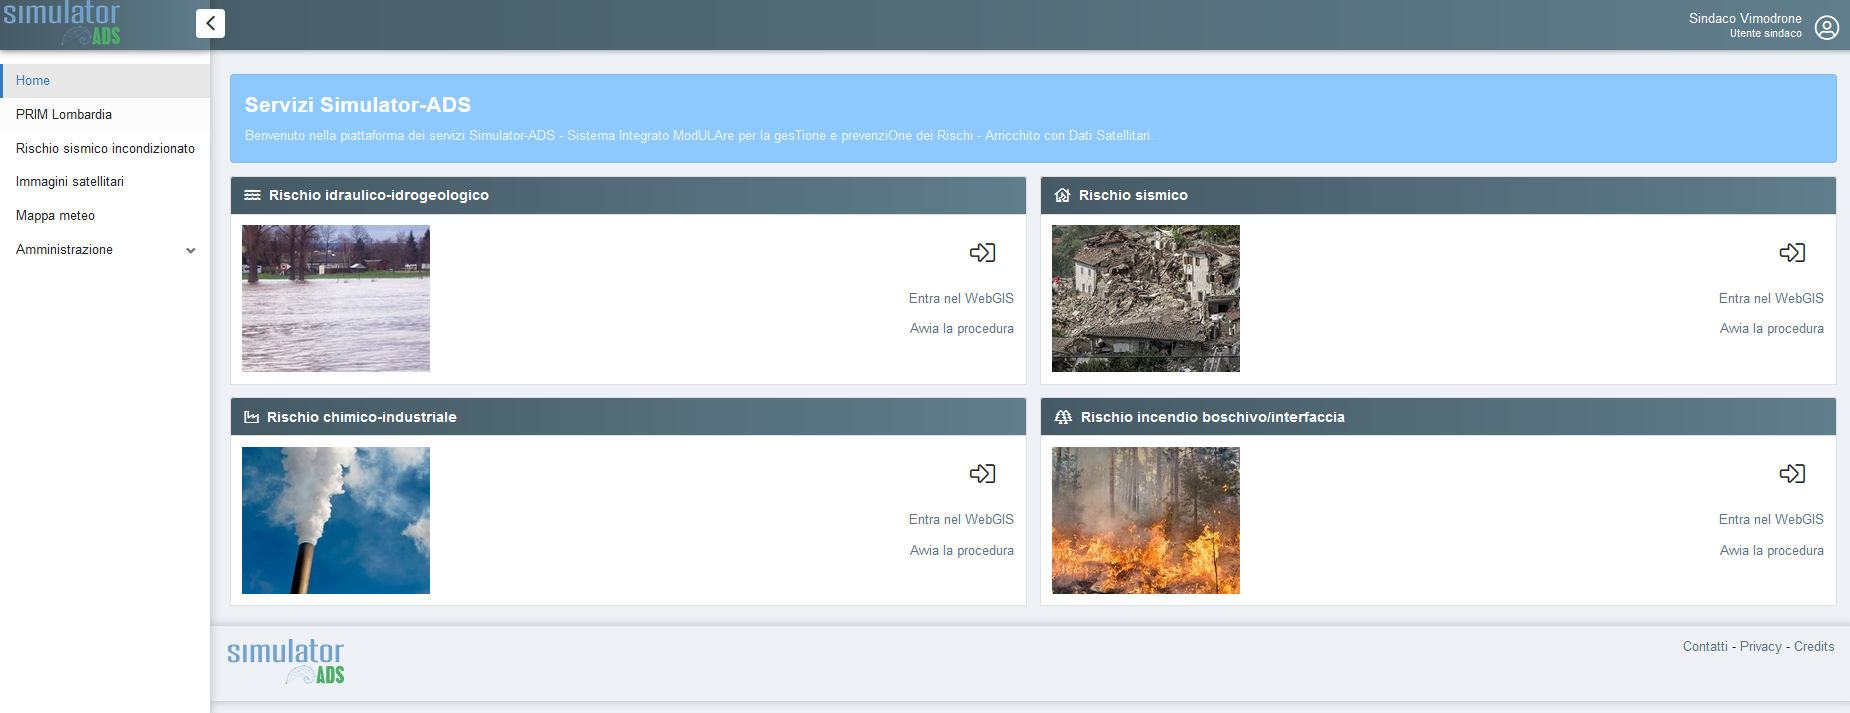Open PRIM Lombardia from the sidebar
Viewport: 1850px width, 713px height.
tap(105, 114)
